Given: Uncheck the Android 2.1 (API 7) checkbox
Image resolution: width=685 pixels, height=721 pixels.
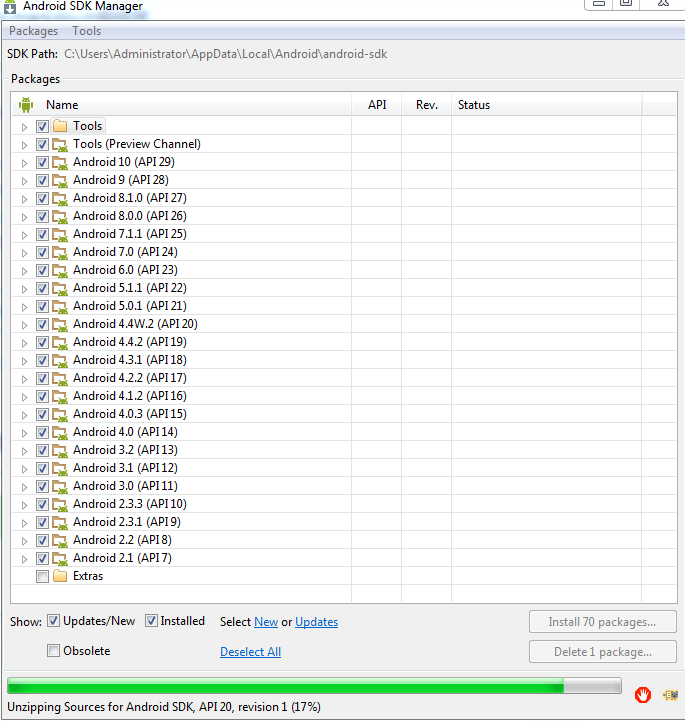Looking at the screenshot, I should [x=42, y=558].
